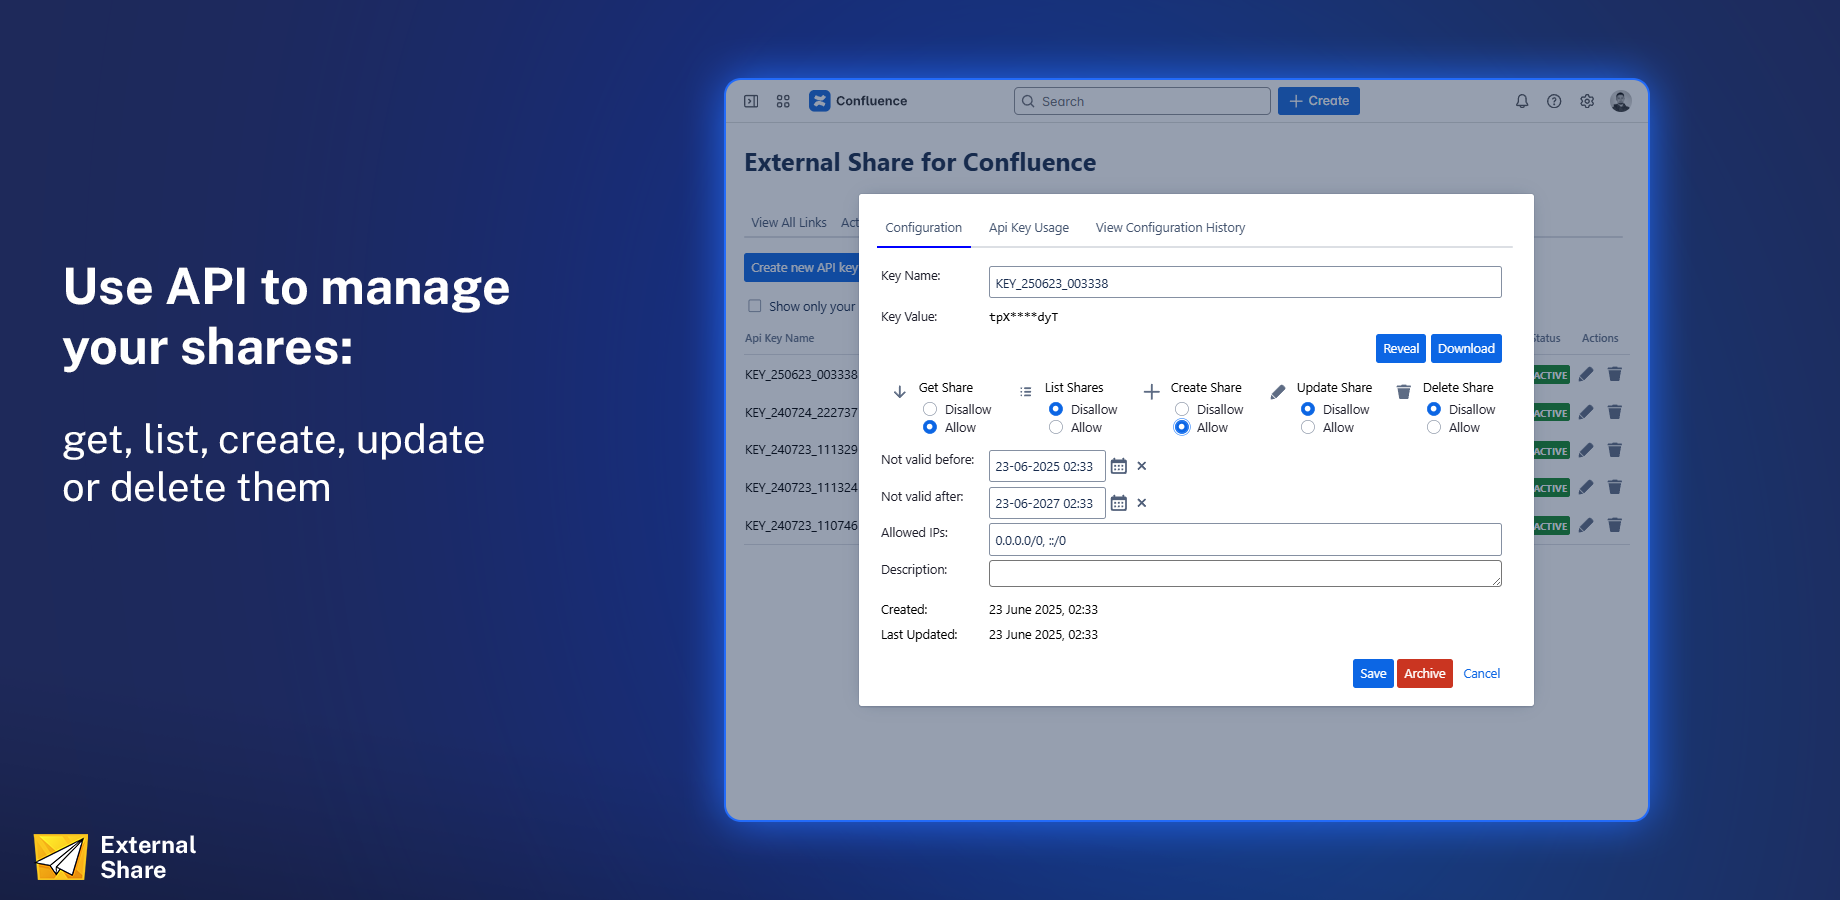Click the Actions column header
The image size is (1840, 900).
[x=1600, y=338]
